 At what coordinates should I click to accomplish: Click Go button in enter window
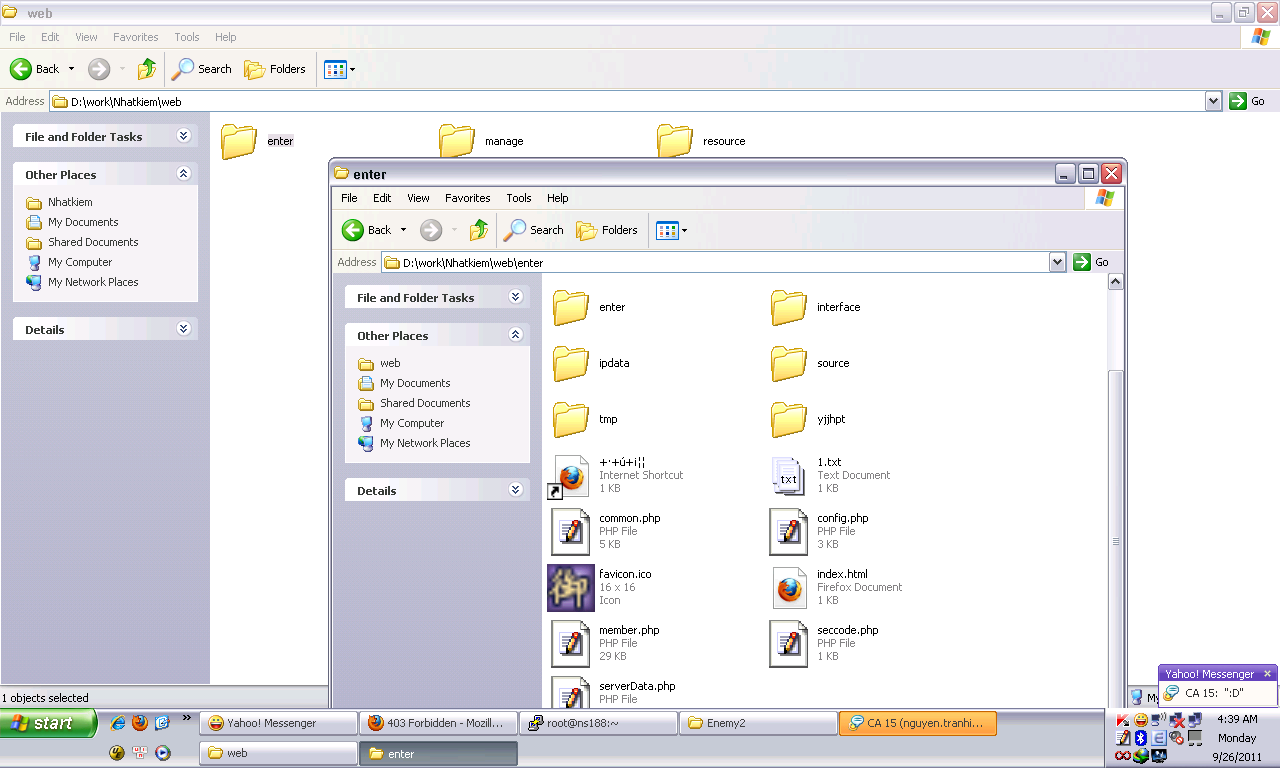[1091, 262]
